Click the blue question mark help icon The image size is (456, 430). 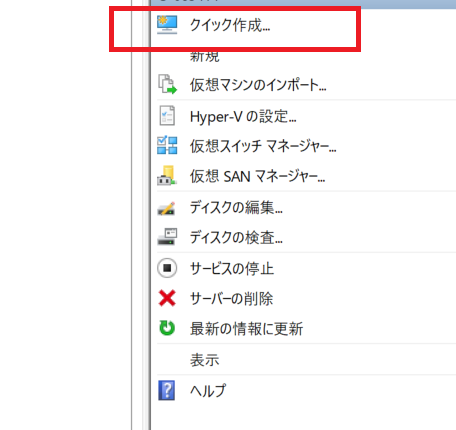[166, 390]
